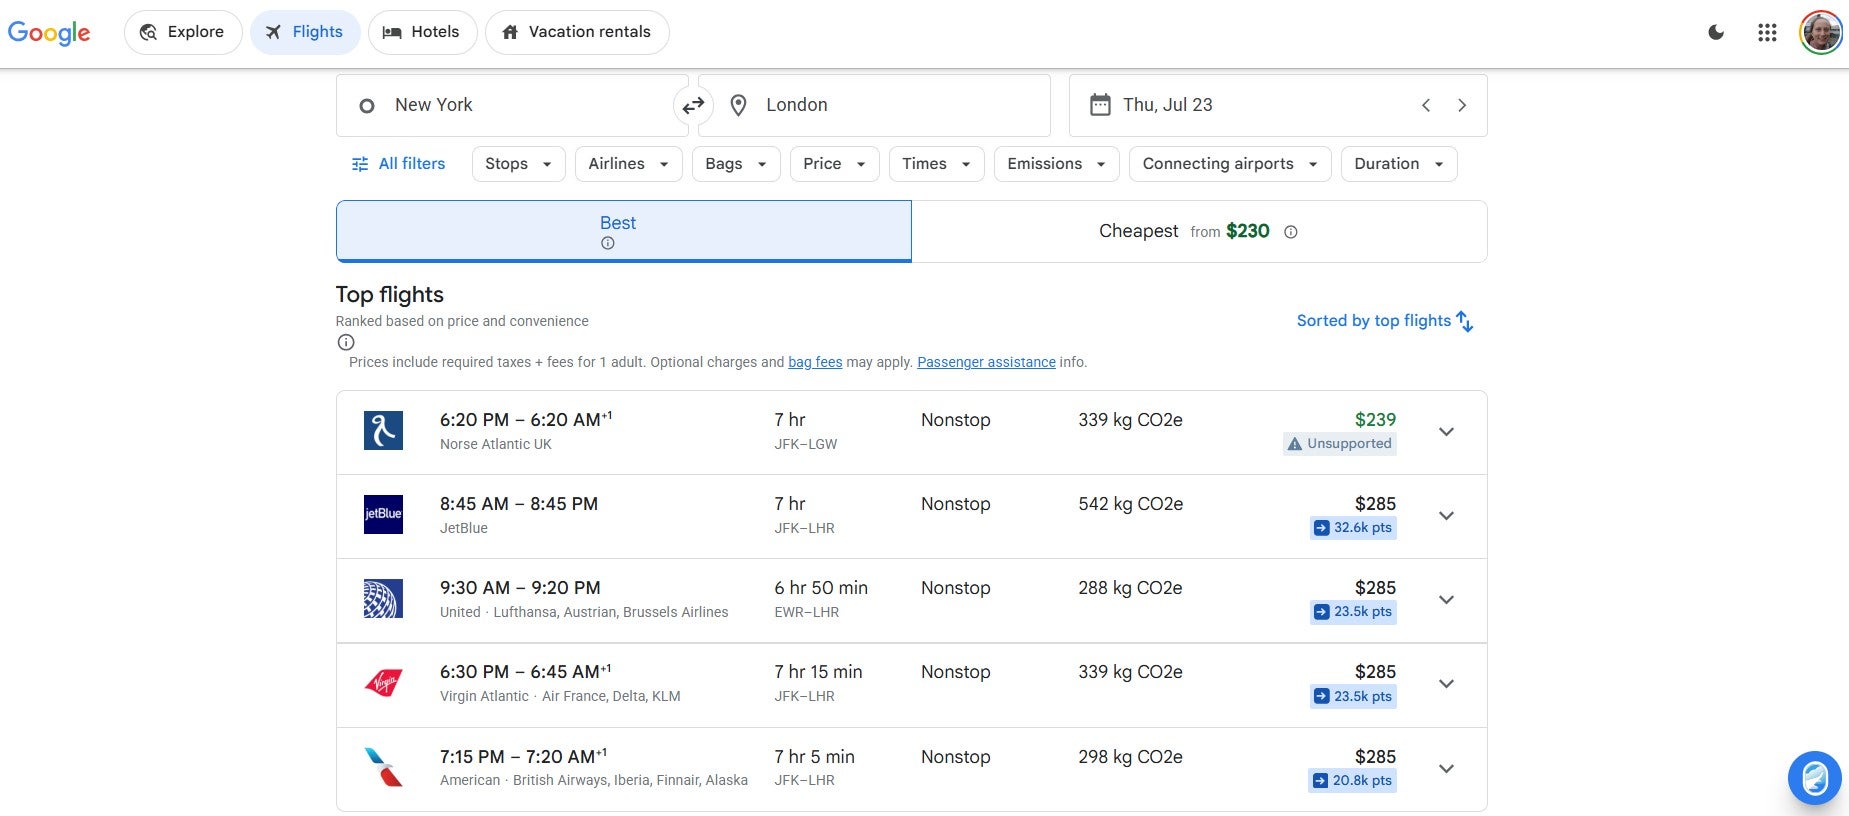Open the Airlines filter dropdown
The width and height of the screenshot is (1849, 816).
pos(629,164)
